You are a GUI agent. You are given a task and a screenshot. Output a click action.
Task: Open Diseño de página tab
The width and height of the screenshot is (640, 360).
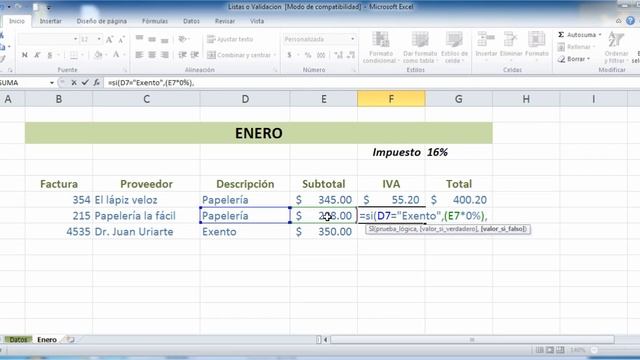pos(102,21)
